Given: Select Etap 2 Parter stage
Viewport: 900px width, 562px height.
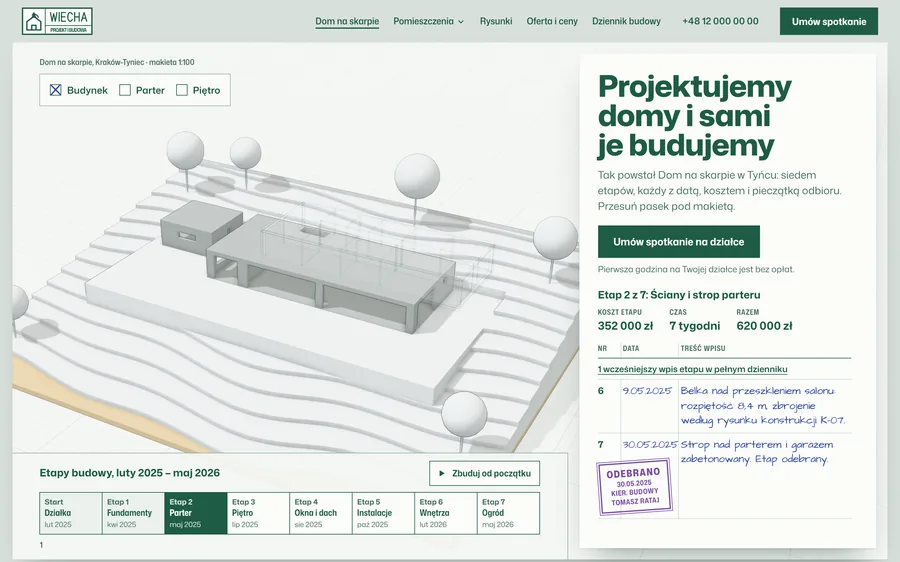Looking at the screenshot, I should pos(196,513).
